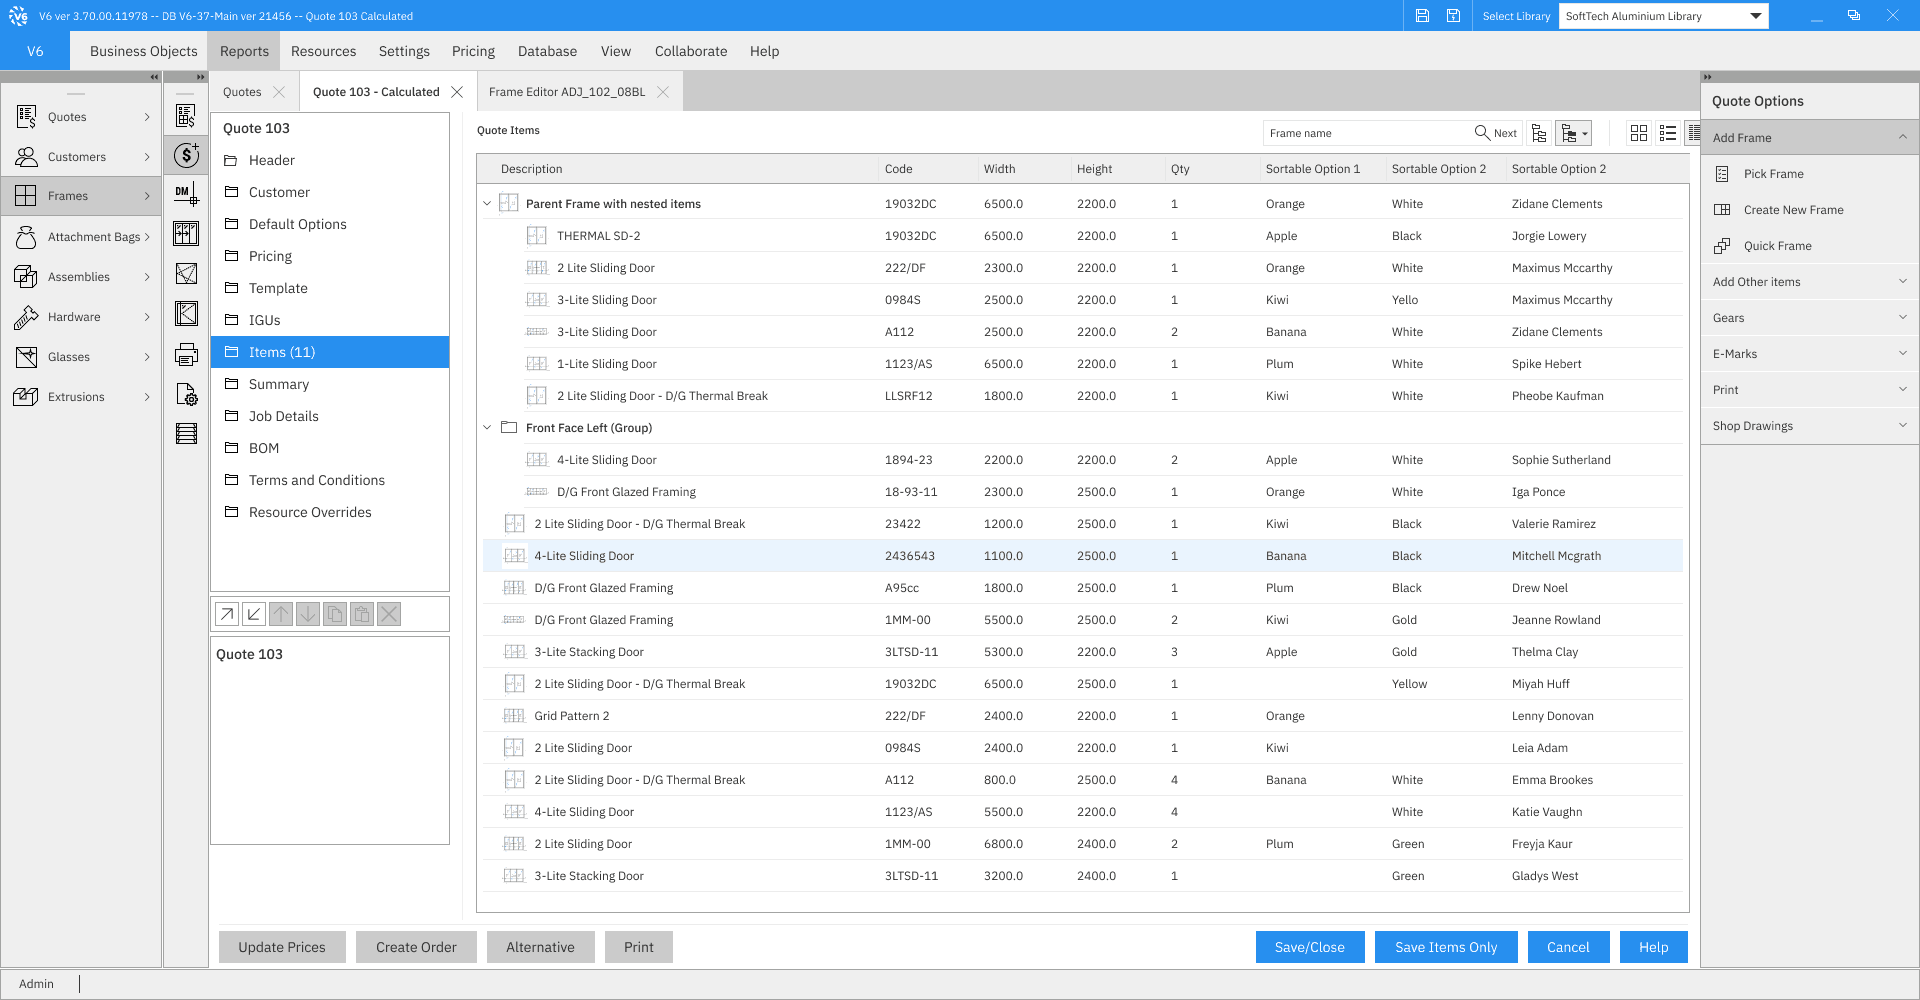Screen dimensions: 1920x1000
Task: Click the collapse arrow icon below quote tree
Action: tap(254, 614)
